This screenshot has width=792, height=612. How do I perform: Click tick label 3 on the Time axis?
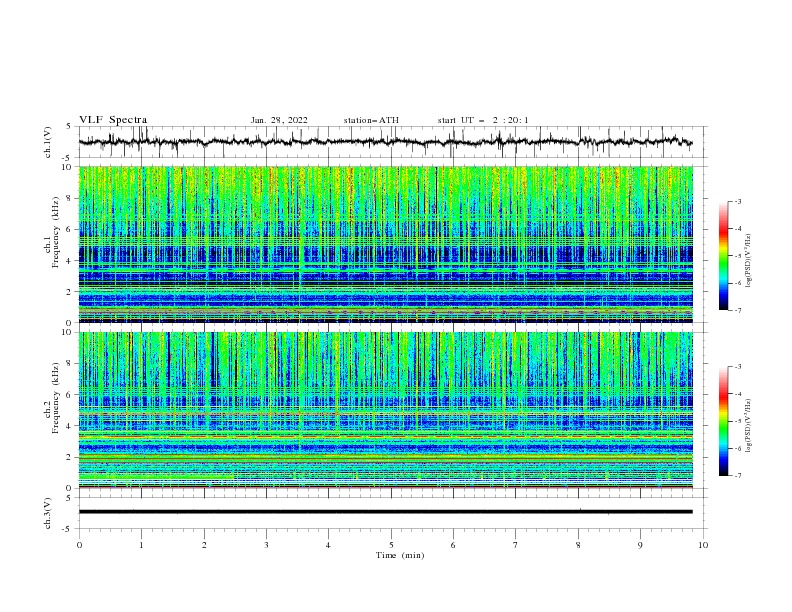[x=266, y=545]
